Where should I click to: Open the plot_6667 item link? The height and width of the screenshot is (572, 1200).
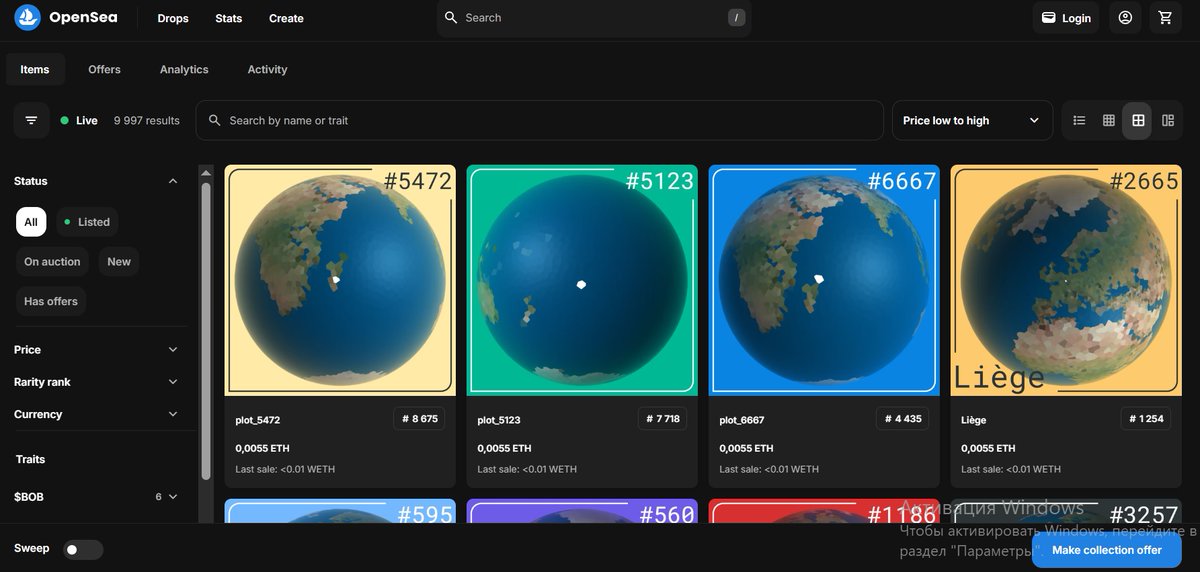pos(742,420)
